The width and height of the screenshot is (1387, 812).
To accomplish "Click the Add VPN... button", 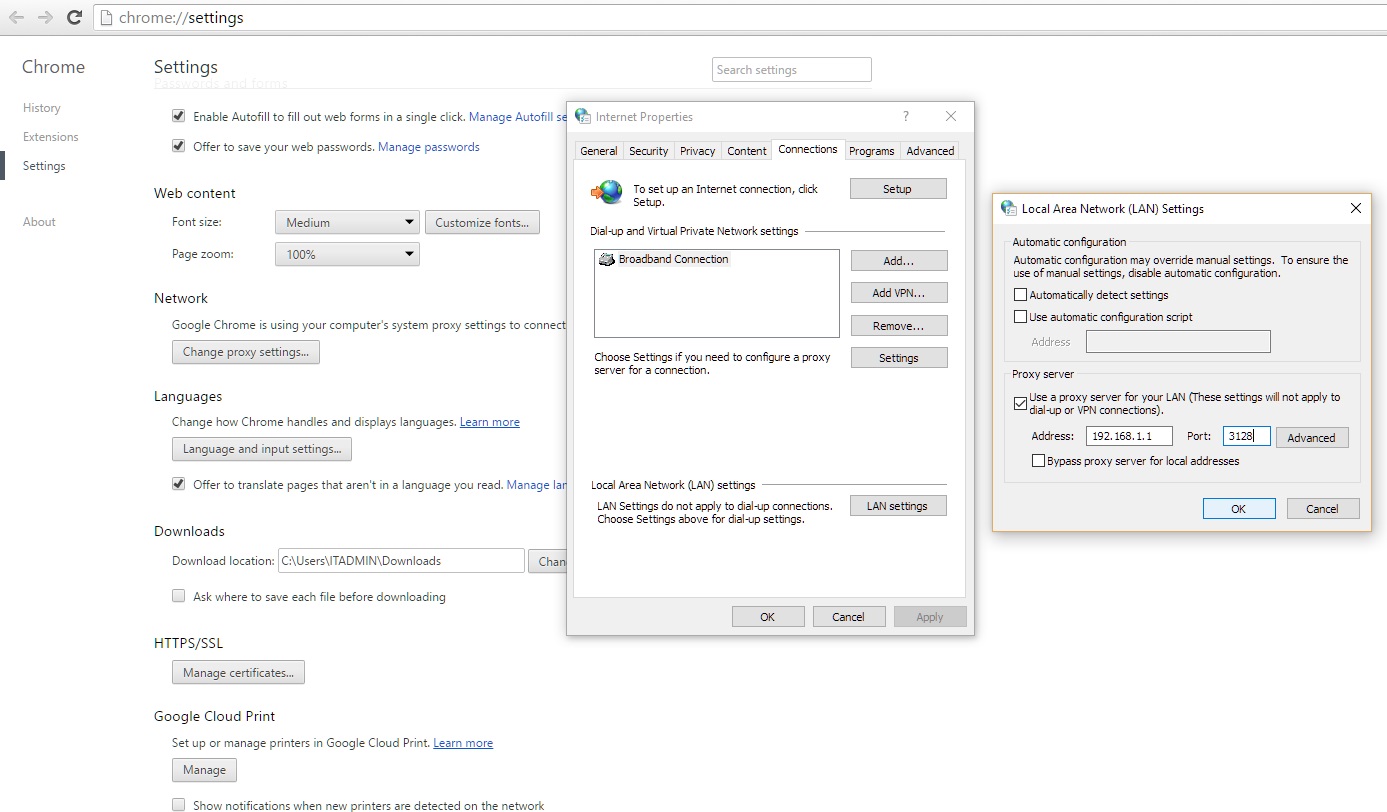I will (899, 293).
